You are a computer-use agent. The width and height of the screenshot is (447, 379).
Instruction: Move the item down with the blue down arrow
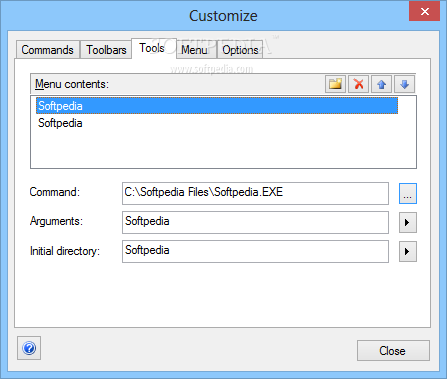[404, 84]
